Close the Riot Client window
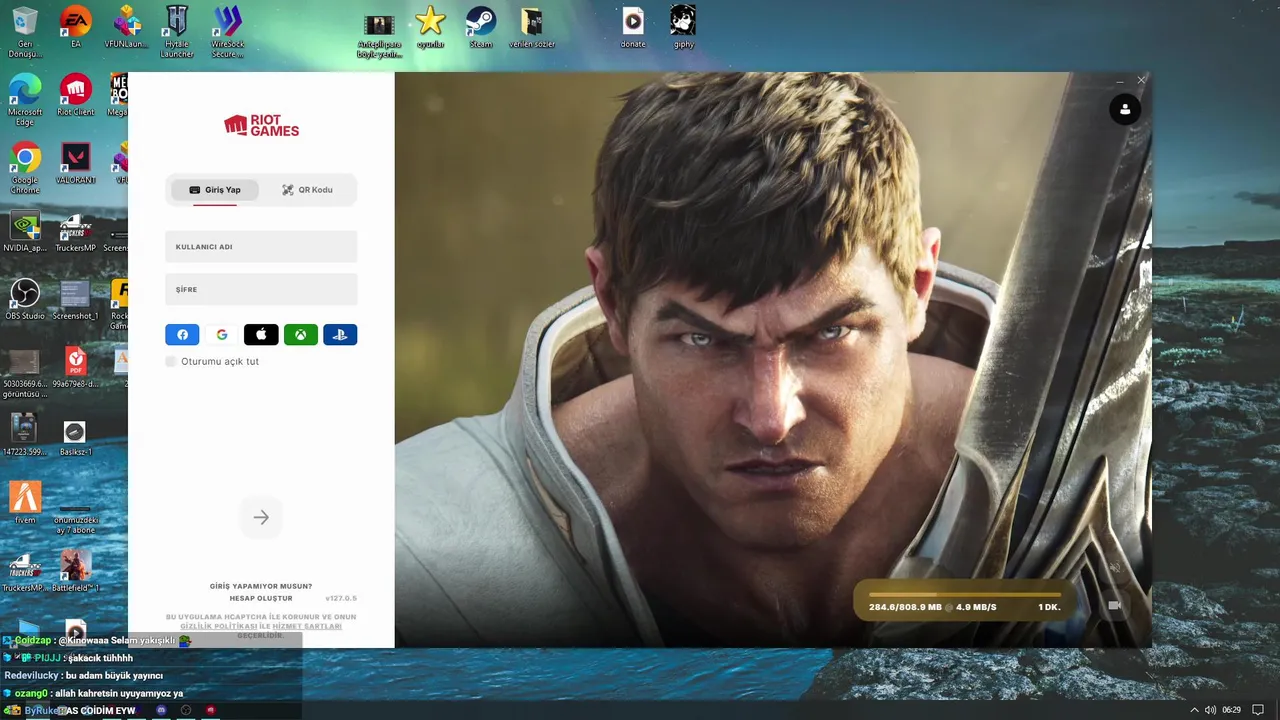 (x=1141, y=80)
